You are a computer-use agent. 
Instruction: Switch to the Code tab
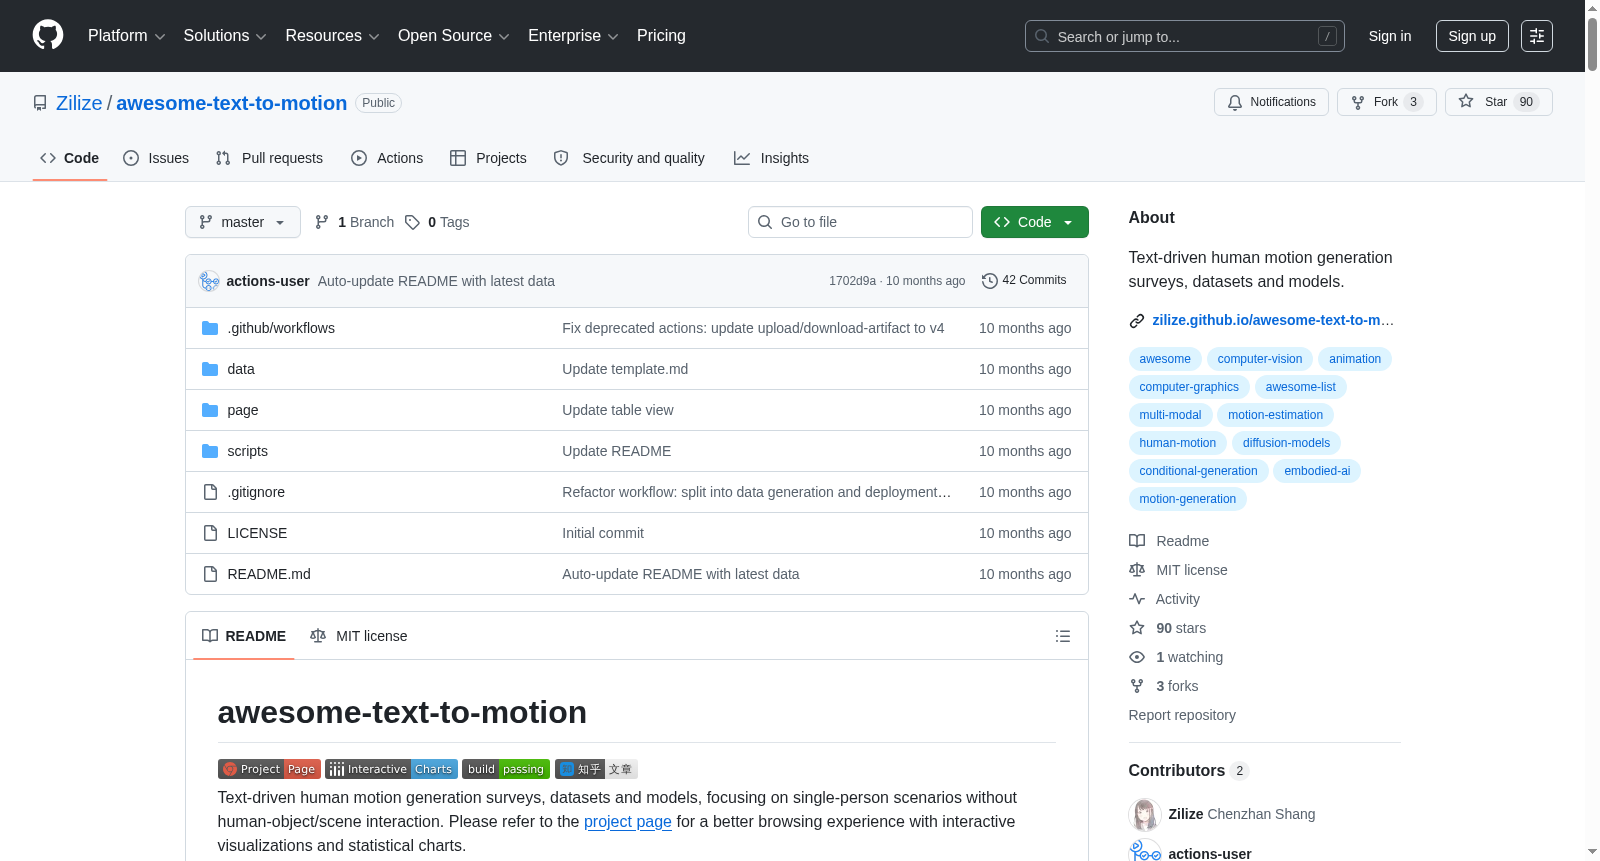click(70, 158)
